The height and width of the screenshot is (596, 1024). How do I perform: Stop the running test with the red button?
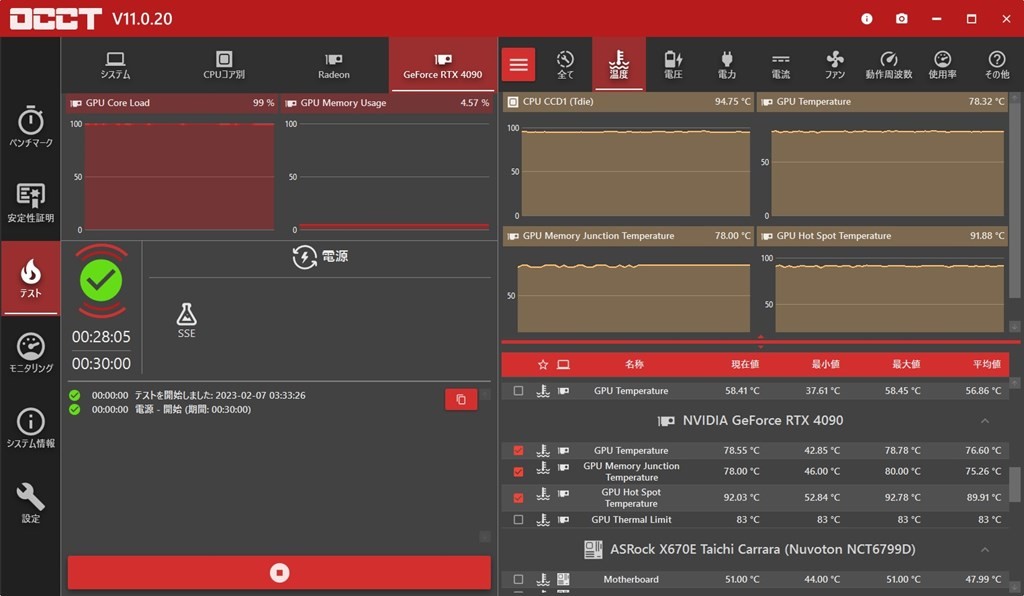(279, 573)
